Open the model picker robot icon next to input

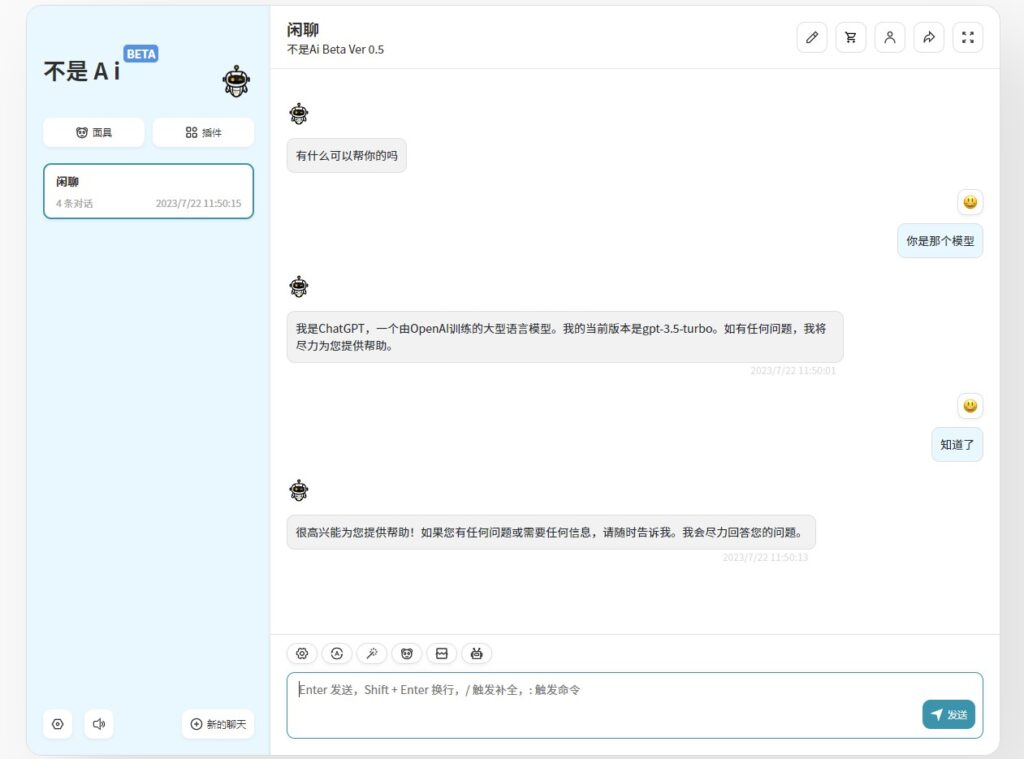tap(477, 653)
